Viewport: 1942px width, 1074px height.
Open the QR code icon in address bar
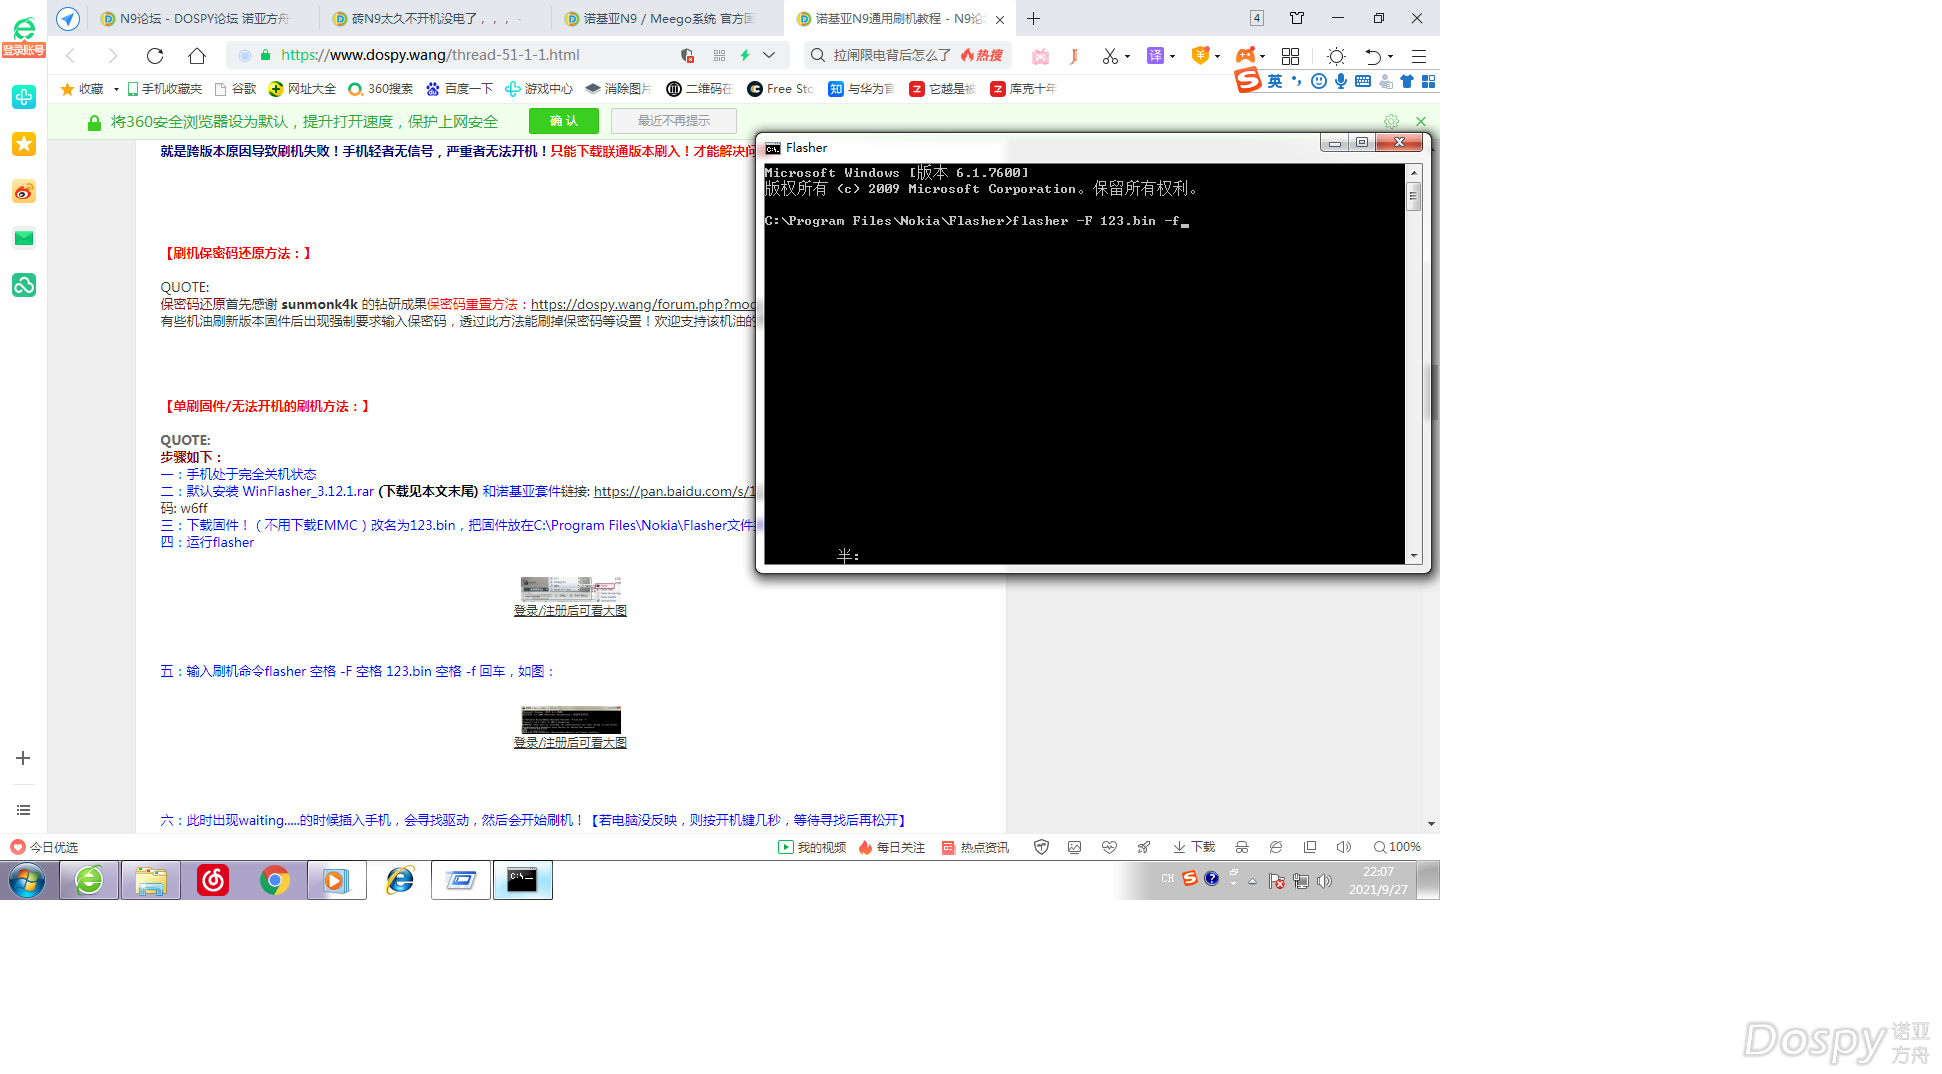coord(719,55)
